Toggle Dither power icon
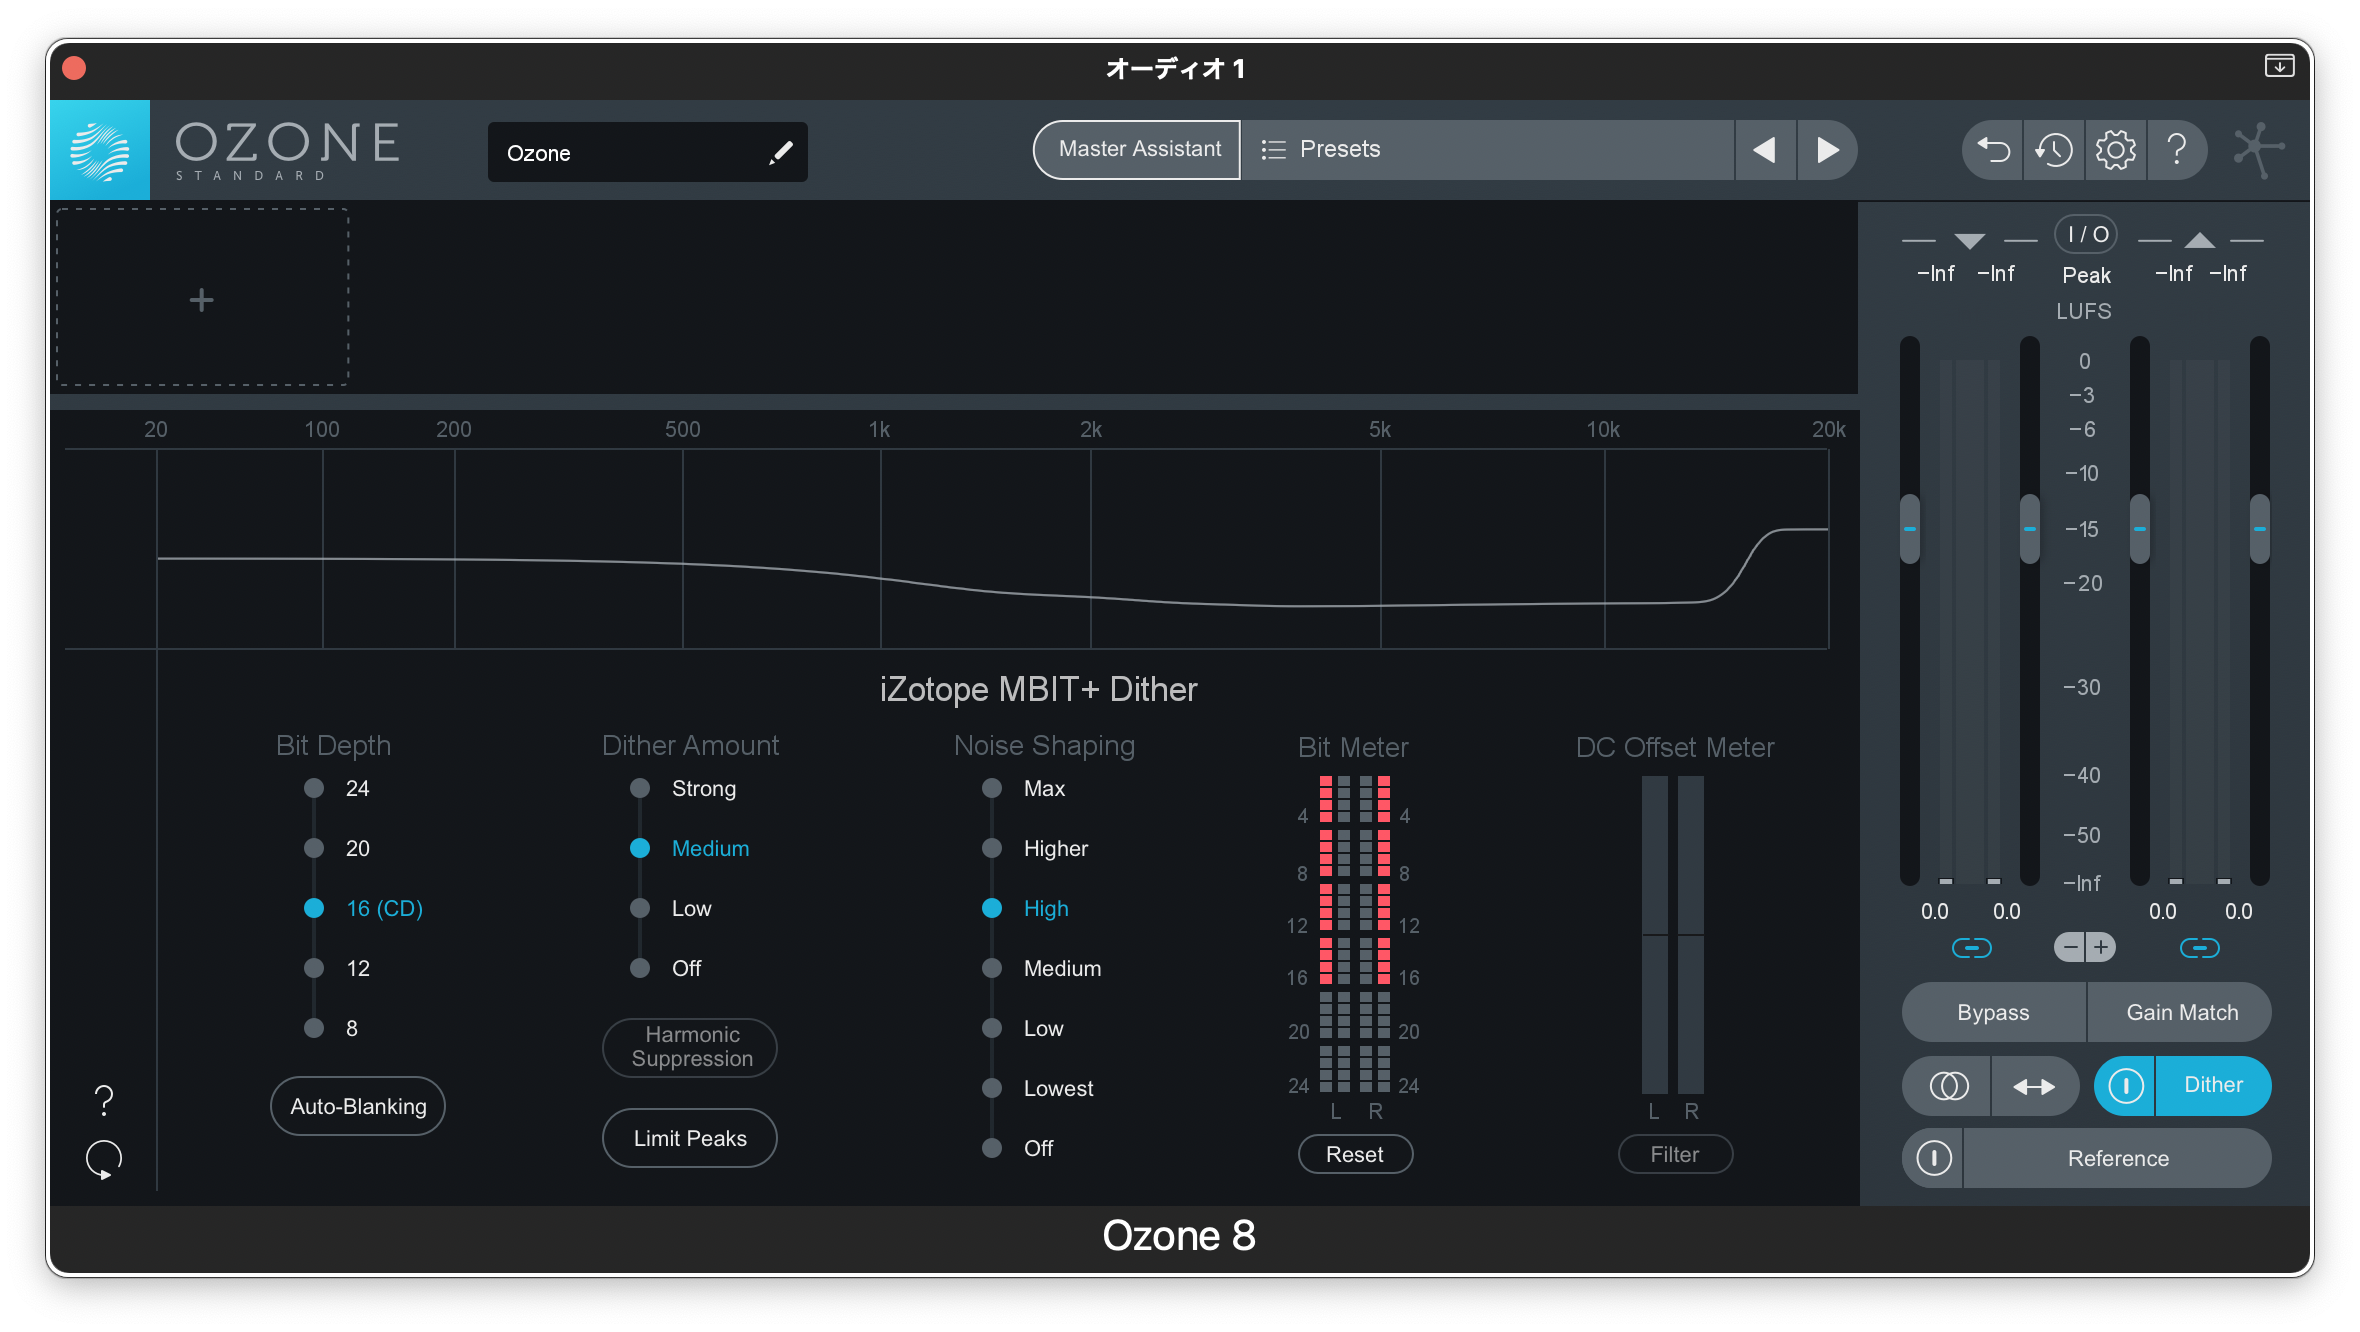This screenshot has height=1332, width=2360. (x=2125, y=1085)
